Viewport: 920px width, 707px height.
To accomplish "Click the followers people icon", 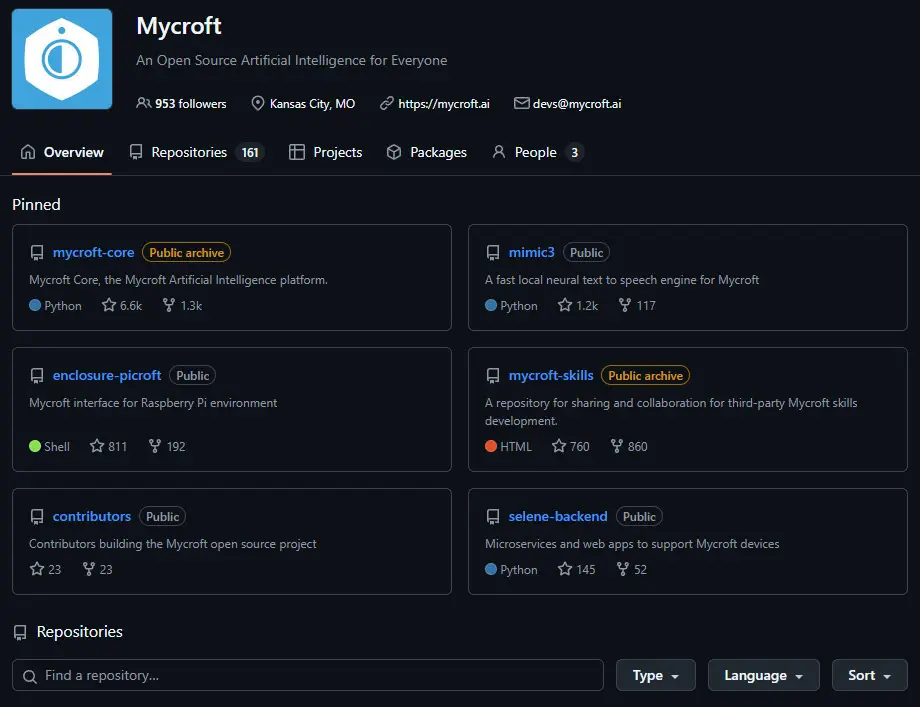I will [143, 103].
